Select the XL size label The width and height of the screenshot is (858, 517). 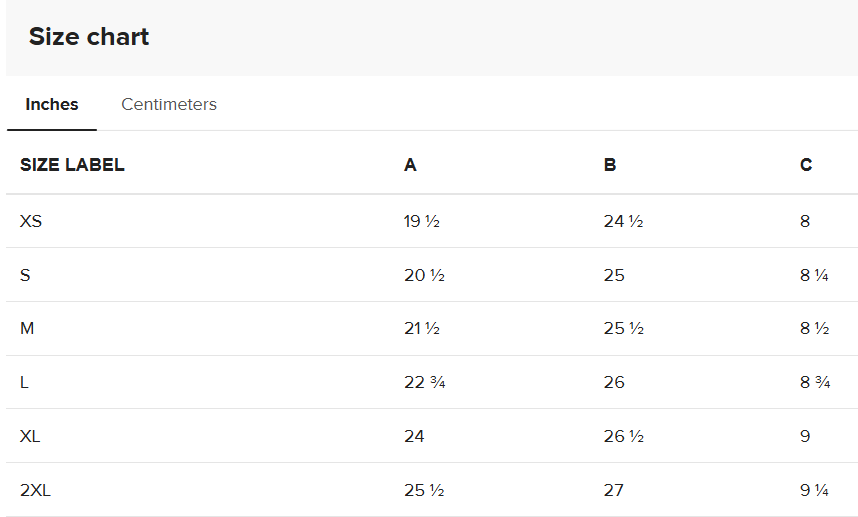click(30, 436)
